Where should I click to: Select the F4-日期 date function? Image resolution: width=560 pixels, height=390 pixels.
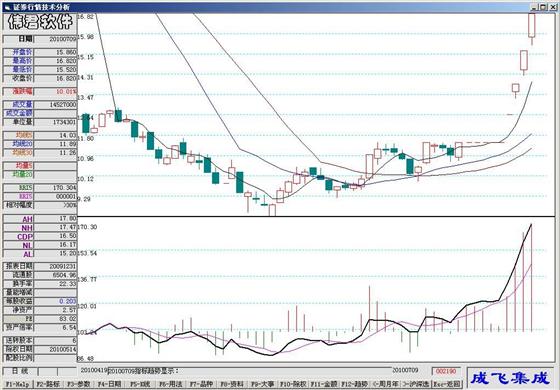(x=109, y=385)
